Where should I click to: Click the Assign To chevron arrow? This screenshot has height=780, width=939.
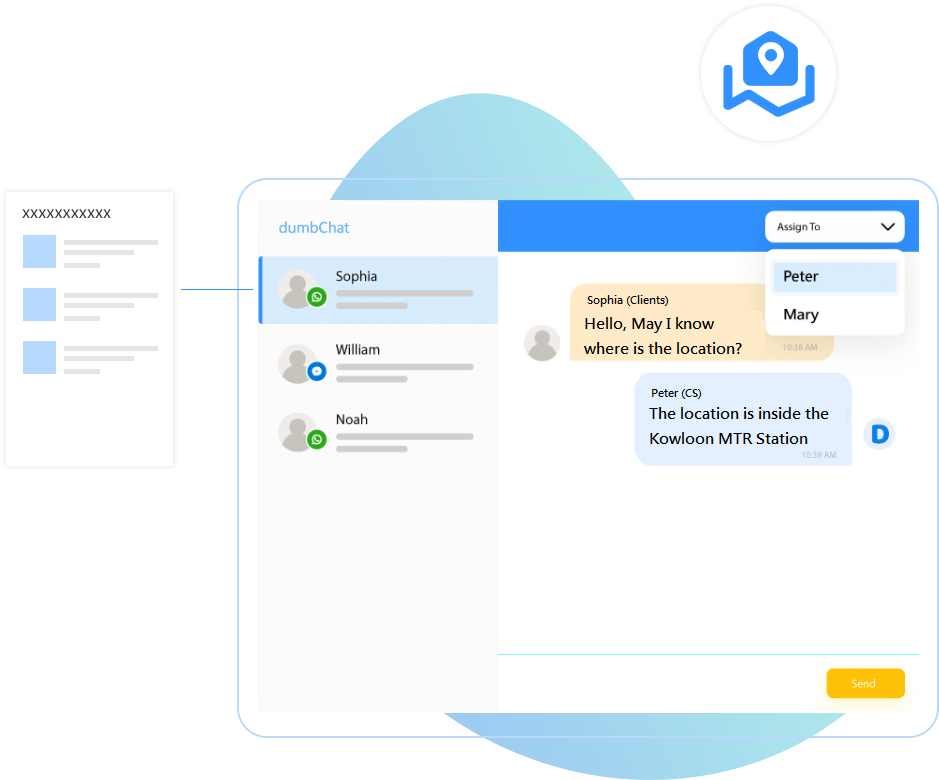(x=887, y=226)
